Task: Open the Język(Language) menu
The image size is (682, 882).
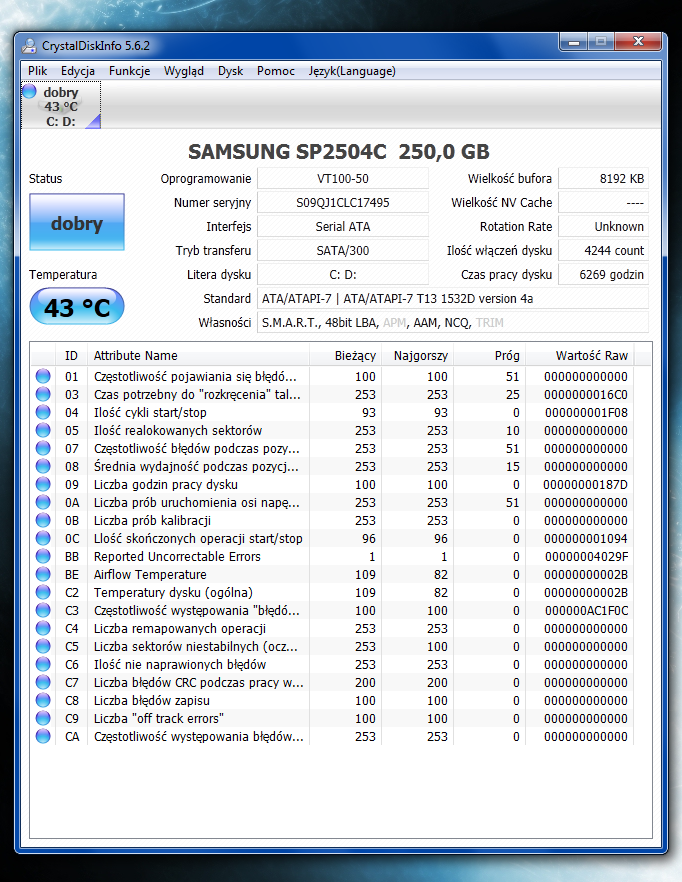Action: (x=352, y=71)
